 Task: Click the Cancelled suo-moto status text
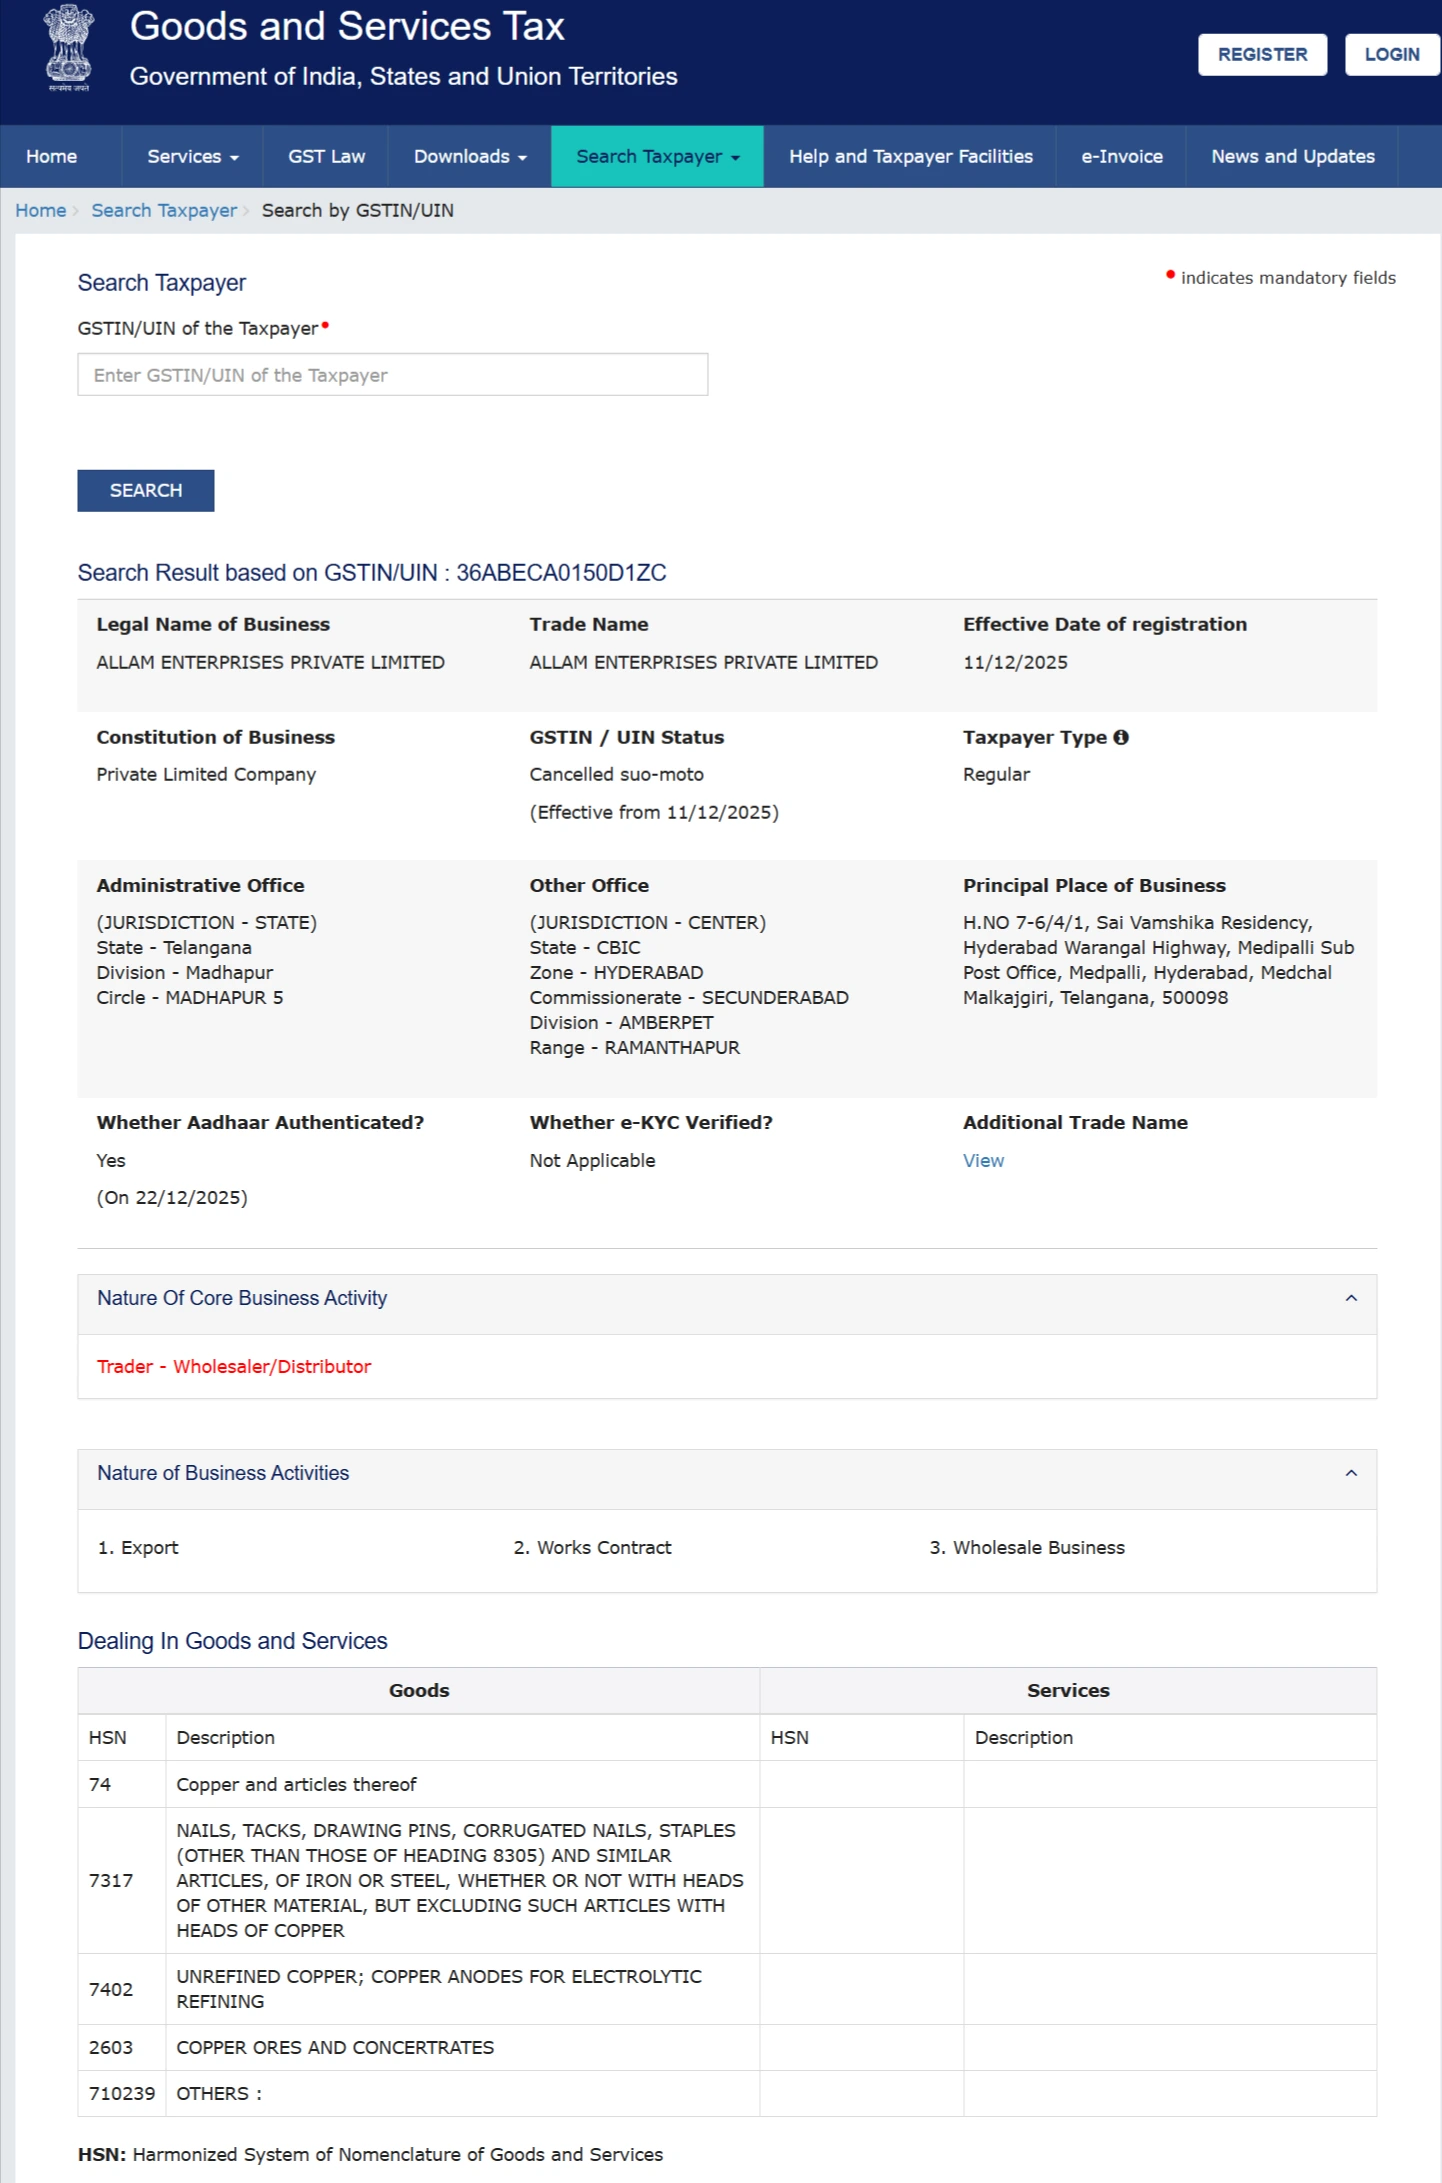(x=617, y=774)
